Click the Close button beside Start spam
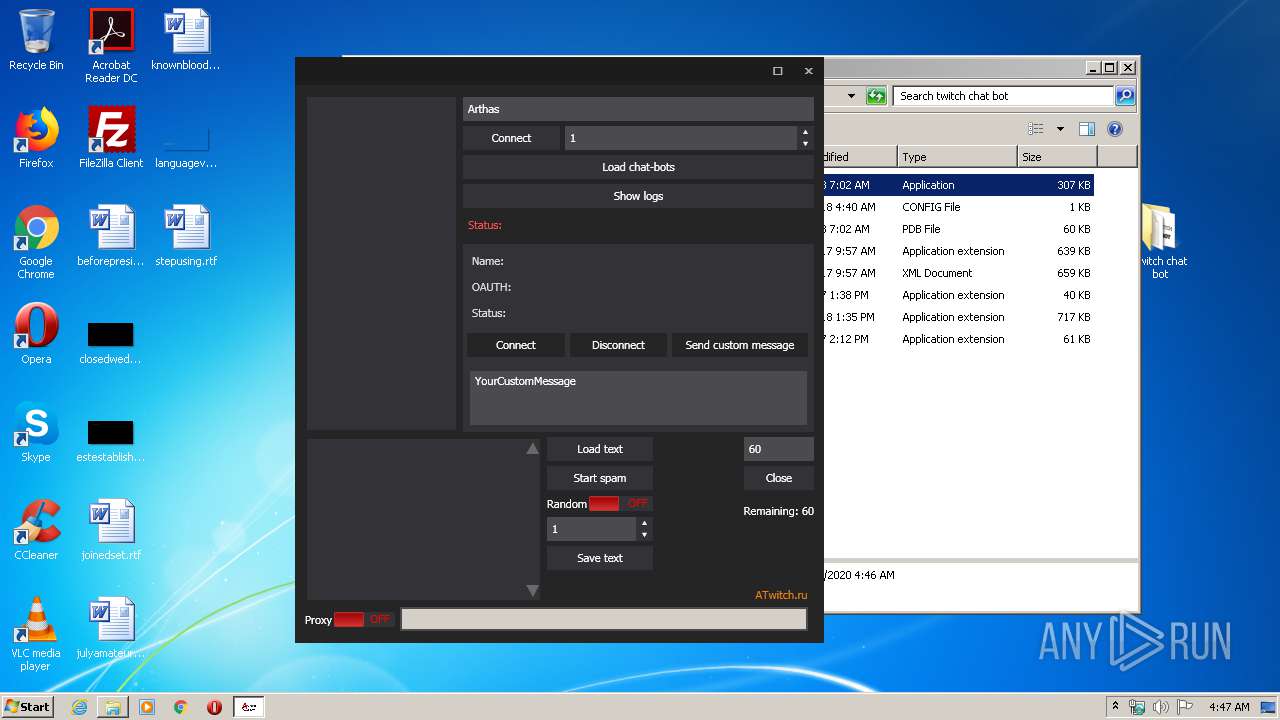Image resolution: width=1280 pixels, height=720 pixels. pos(779,478)
